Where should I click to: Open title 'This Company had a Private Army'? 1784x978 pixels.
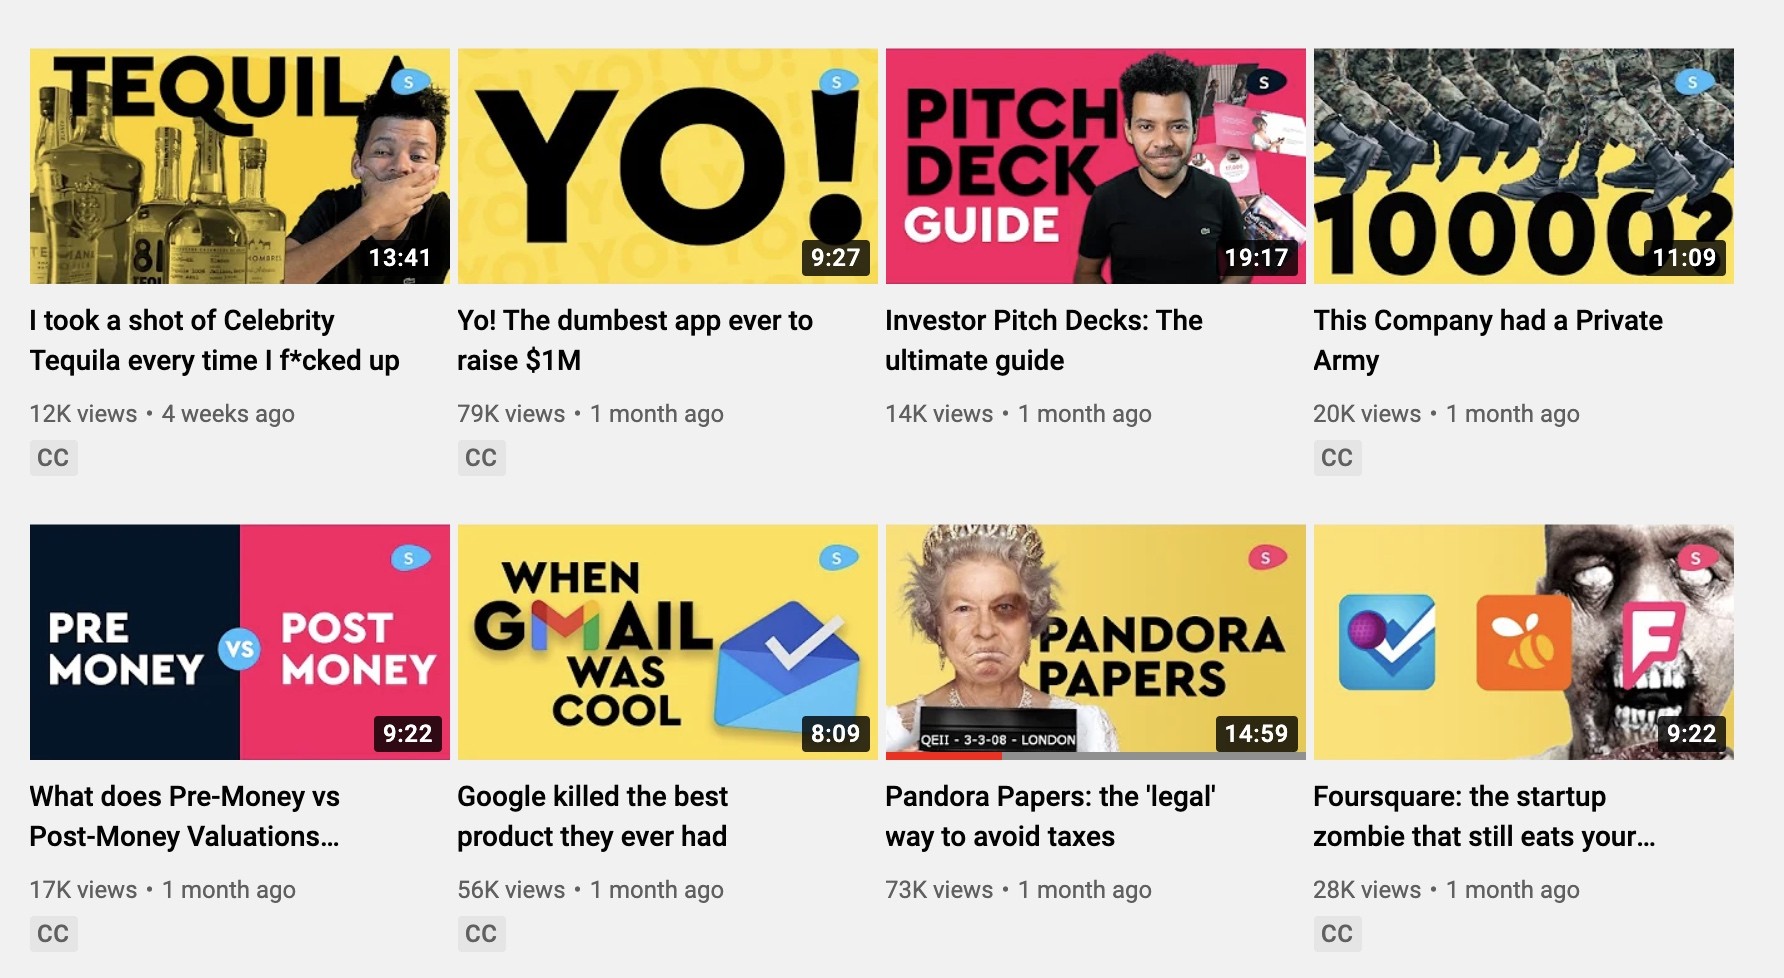coord(1487,340)
